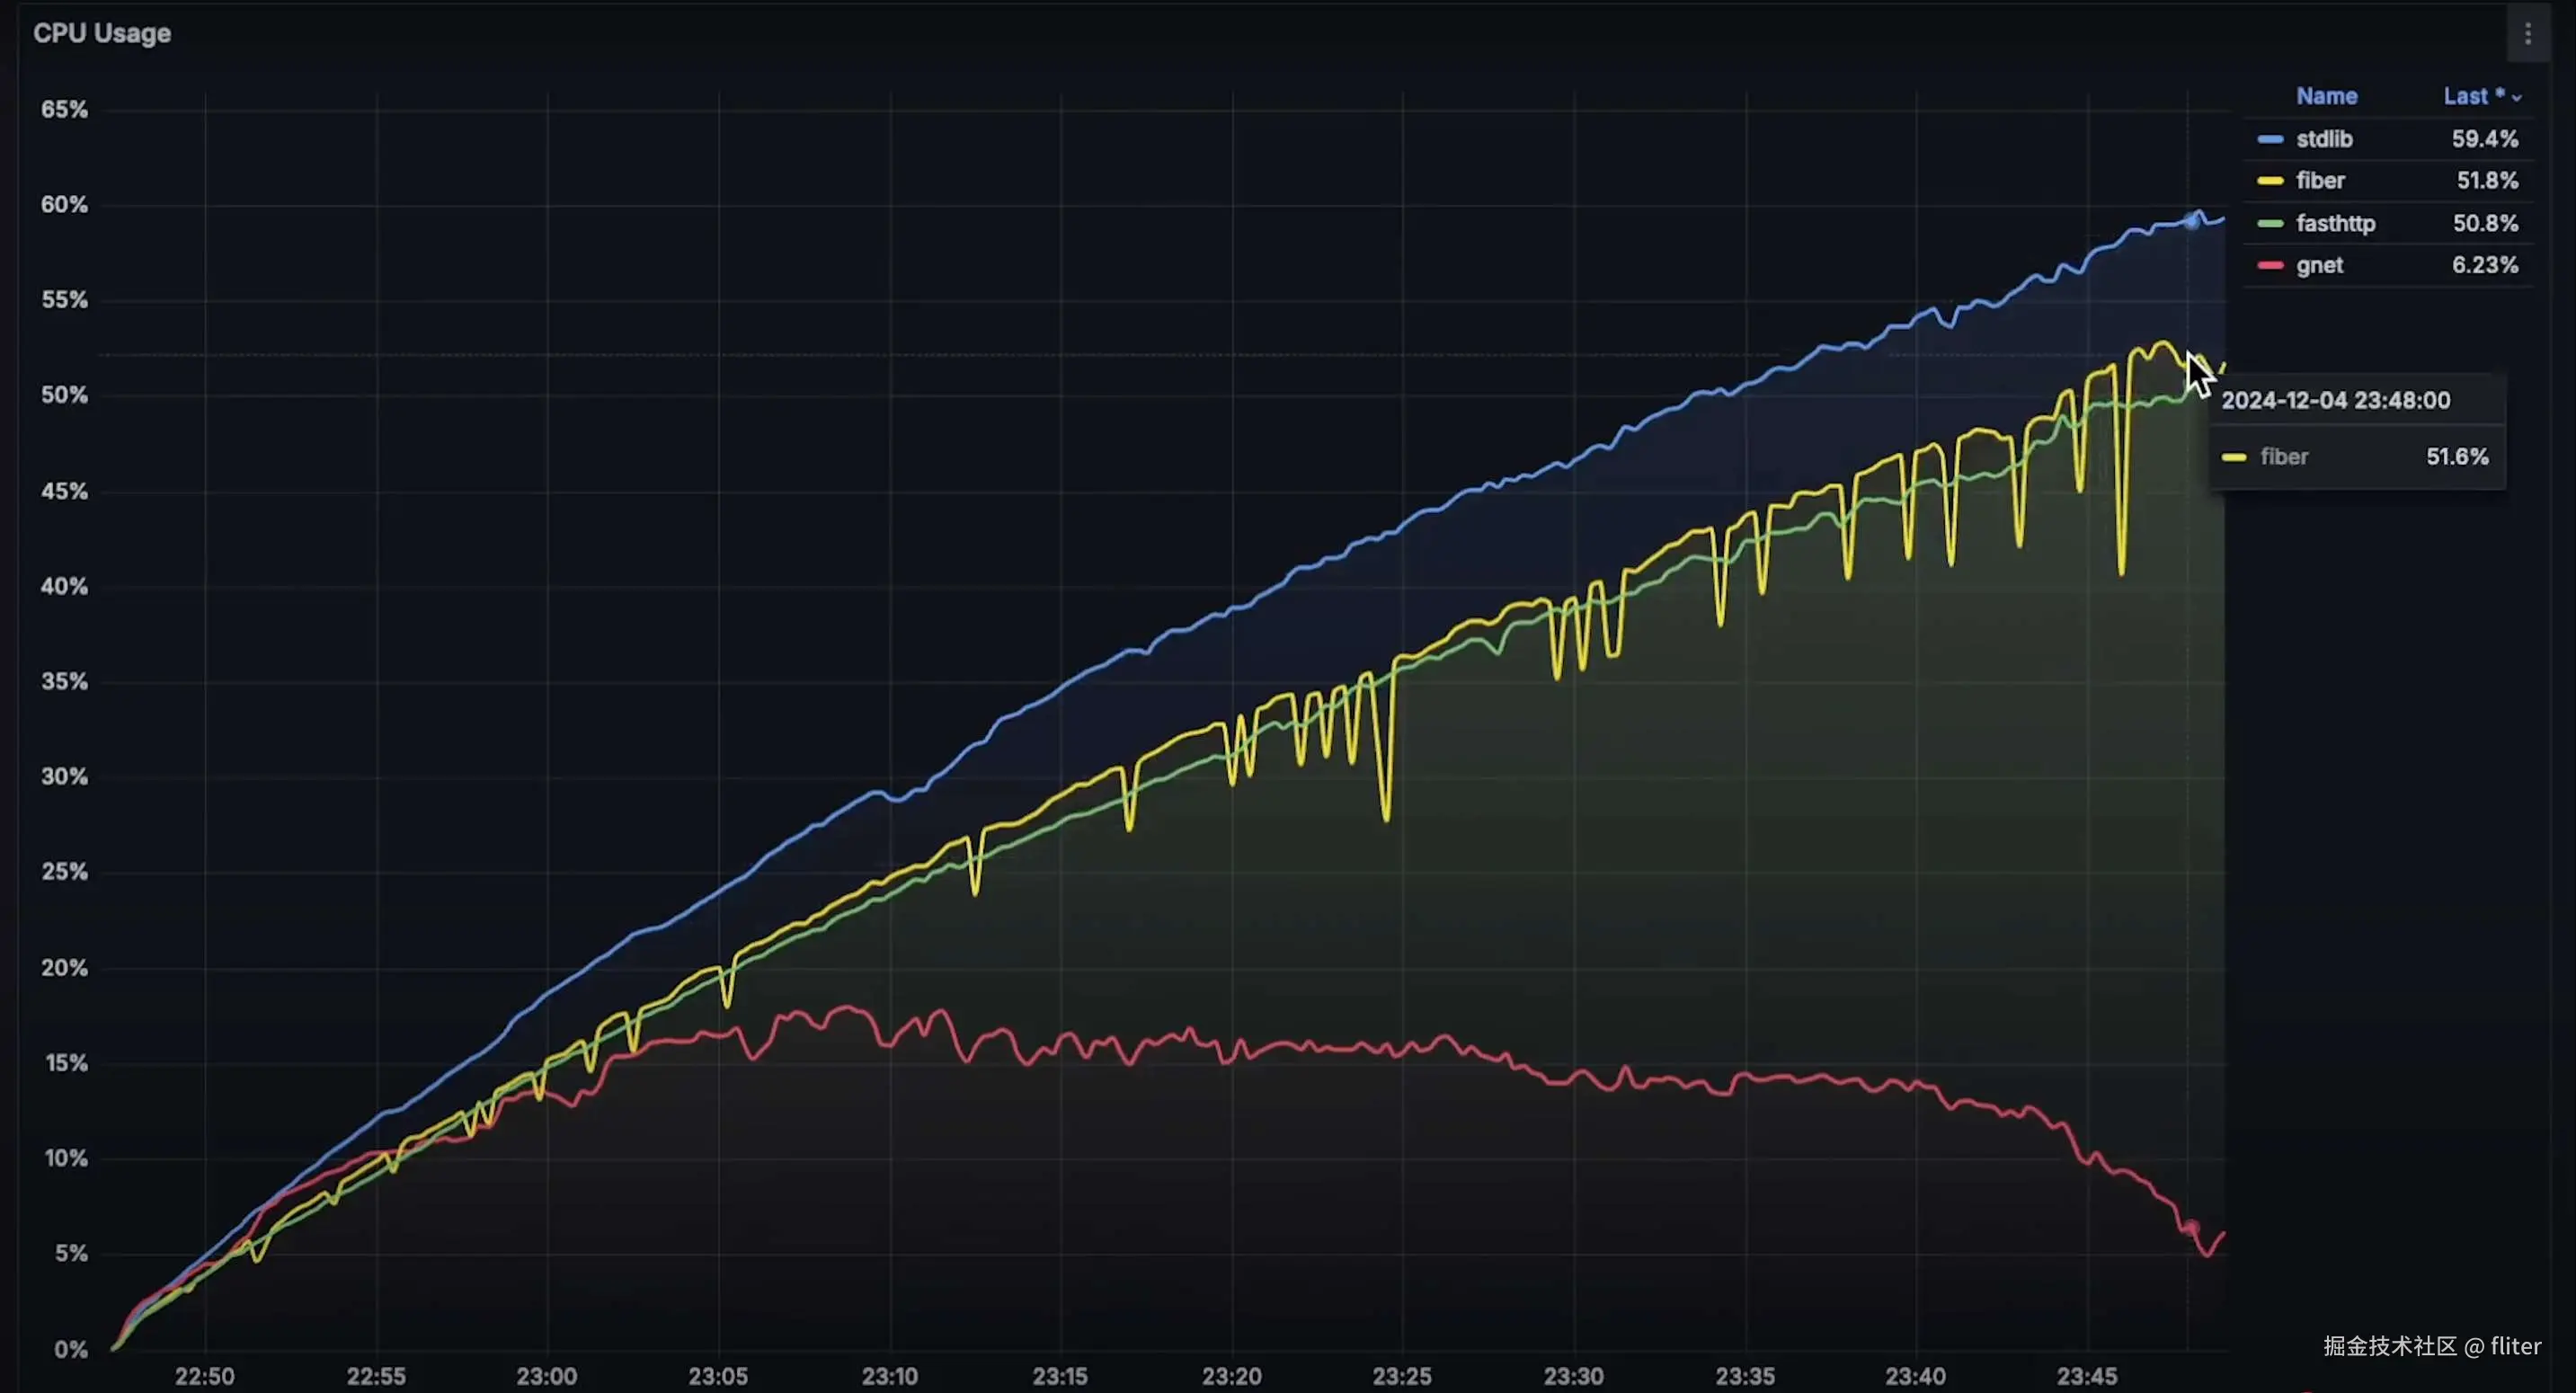Toggle fasthttp series visibility in legend
Screen dimensions: 2576x1393
(2334, 223)
